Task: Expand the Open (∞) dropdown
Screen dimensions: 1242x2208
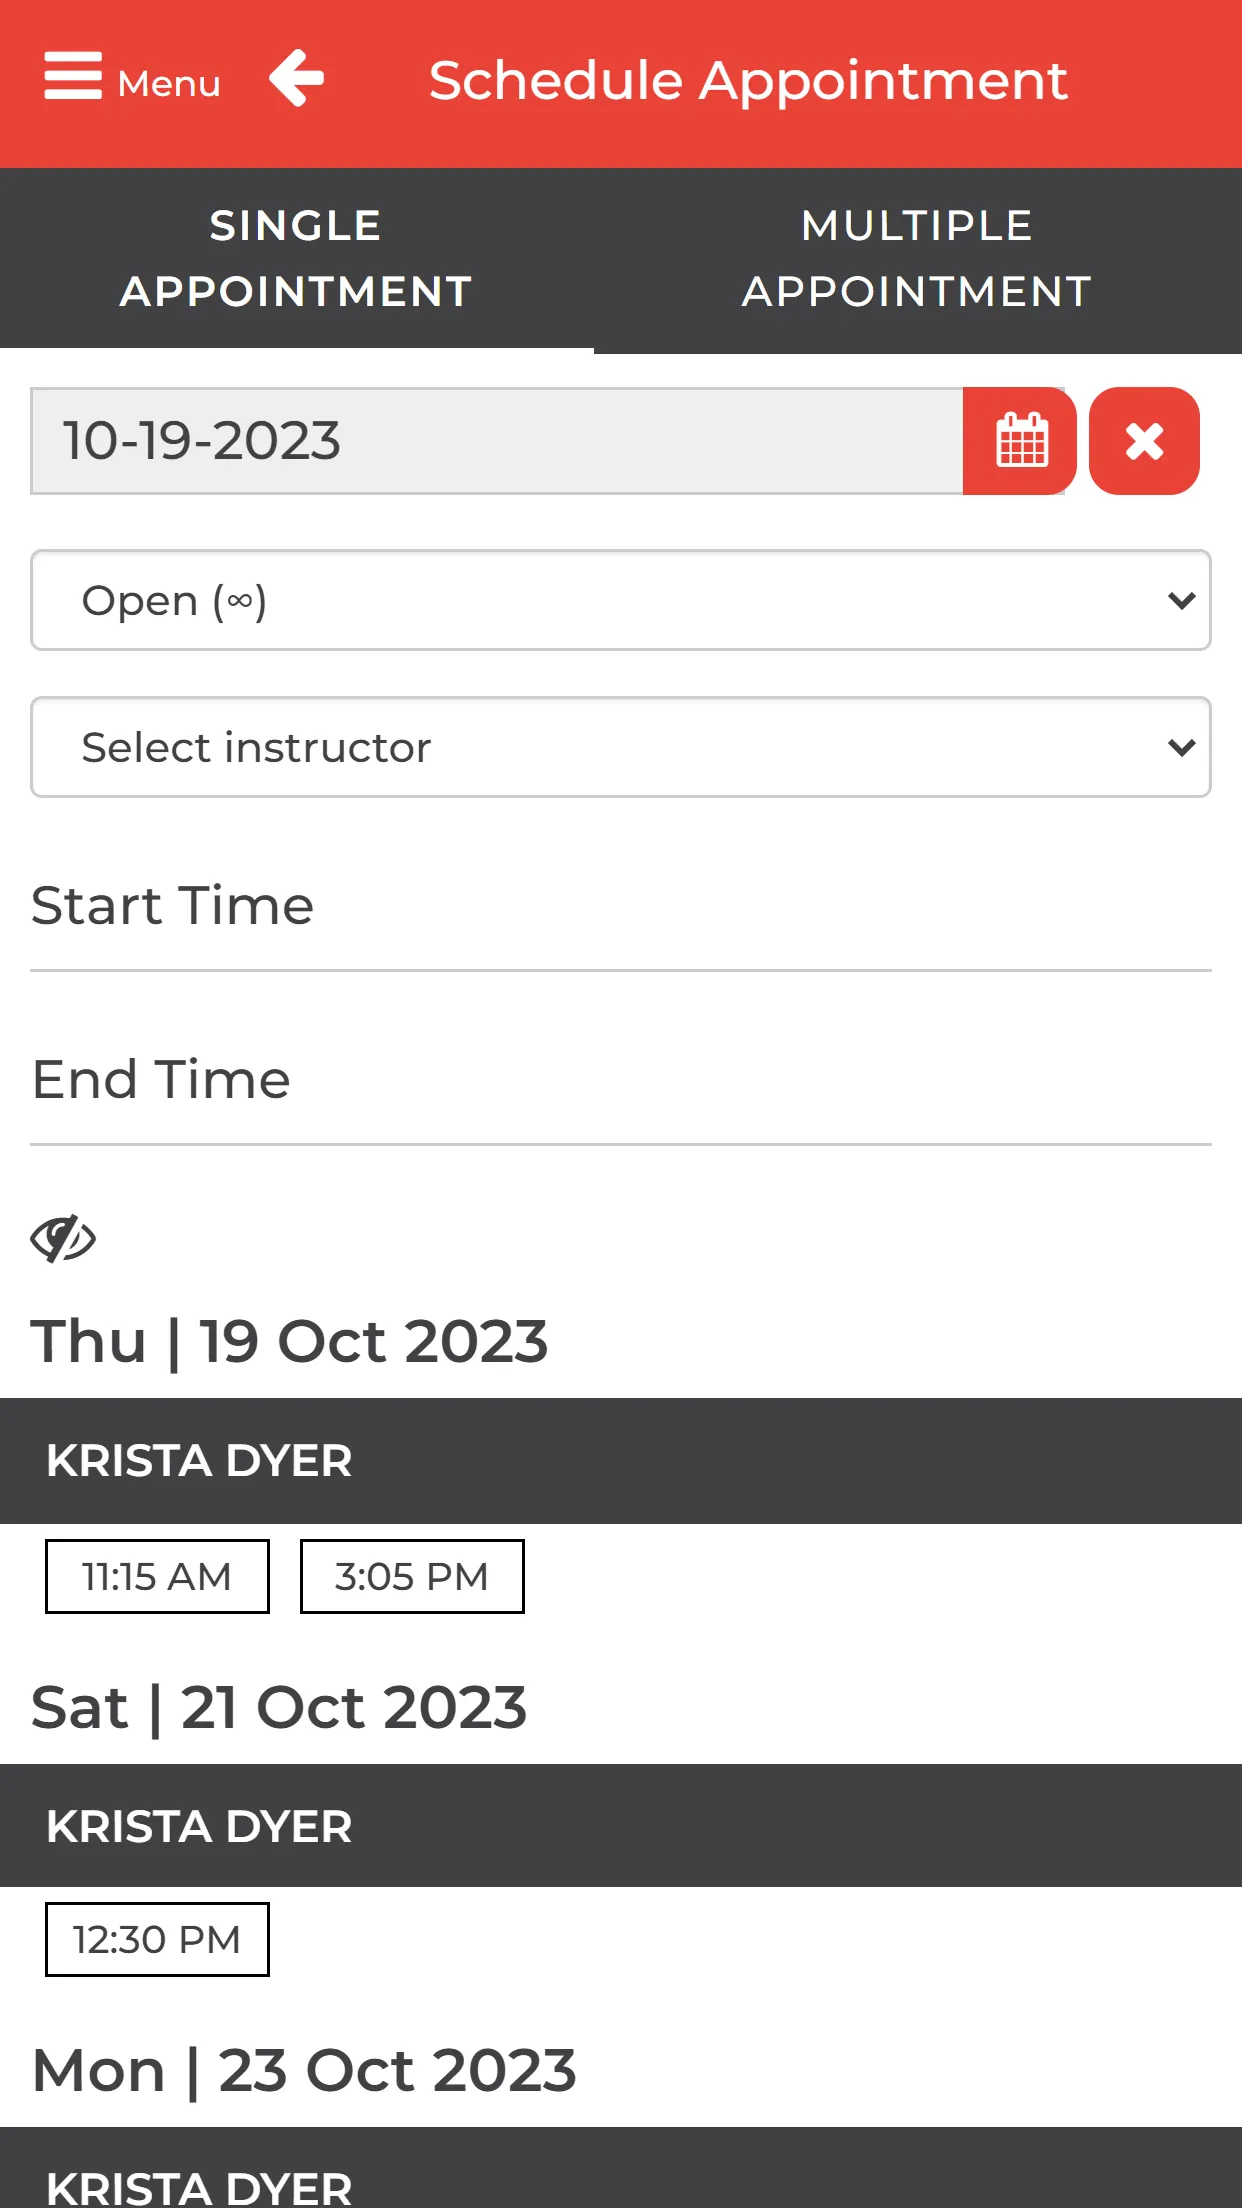Action: 621,600
